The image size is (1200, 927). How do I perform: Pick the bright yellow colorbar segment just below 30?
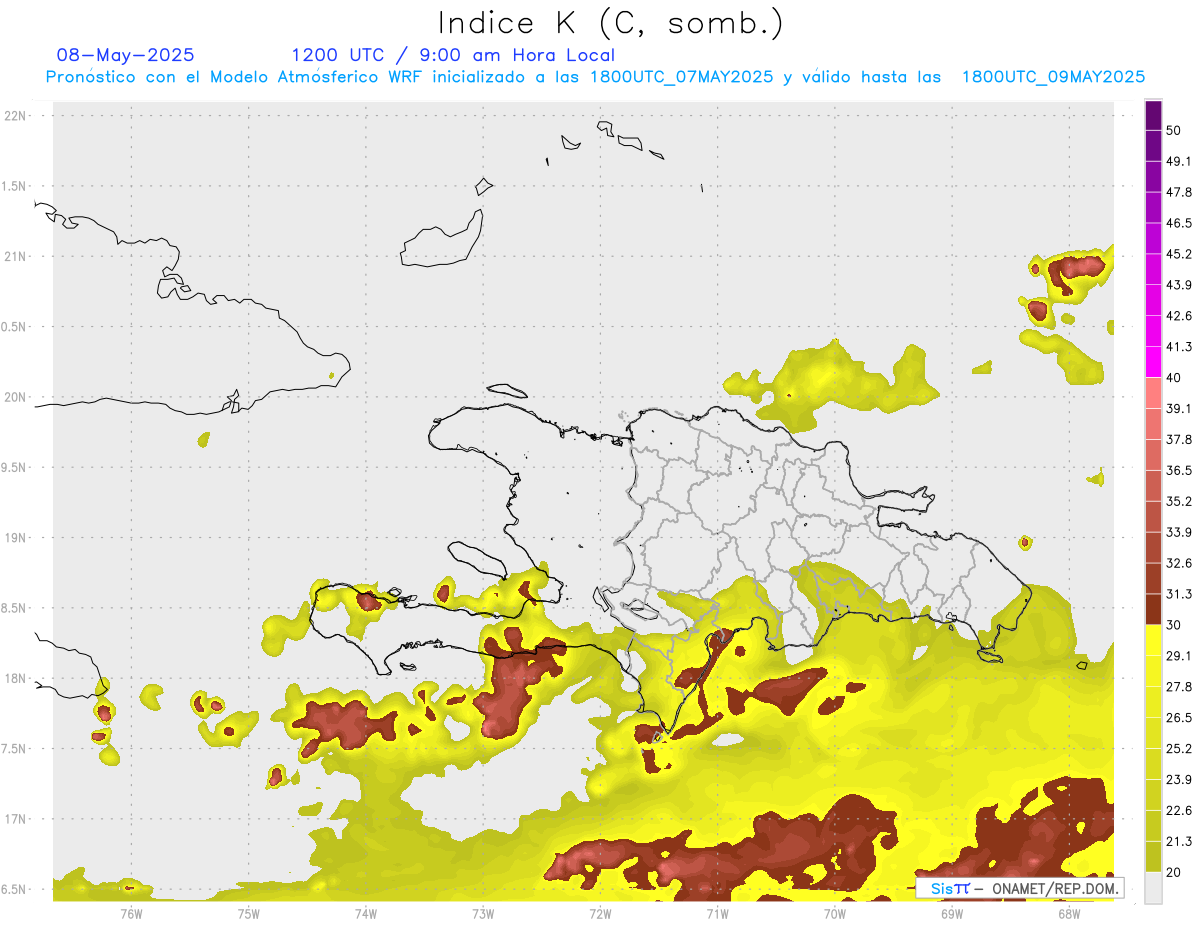[1153, 640]
